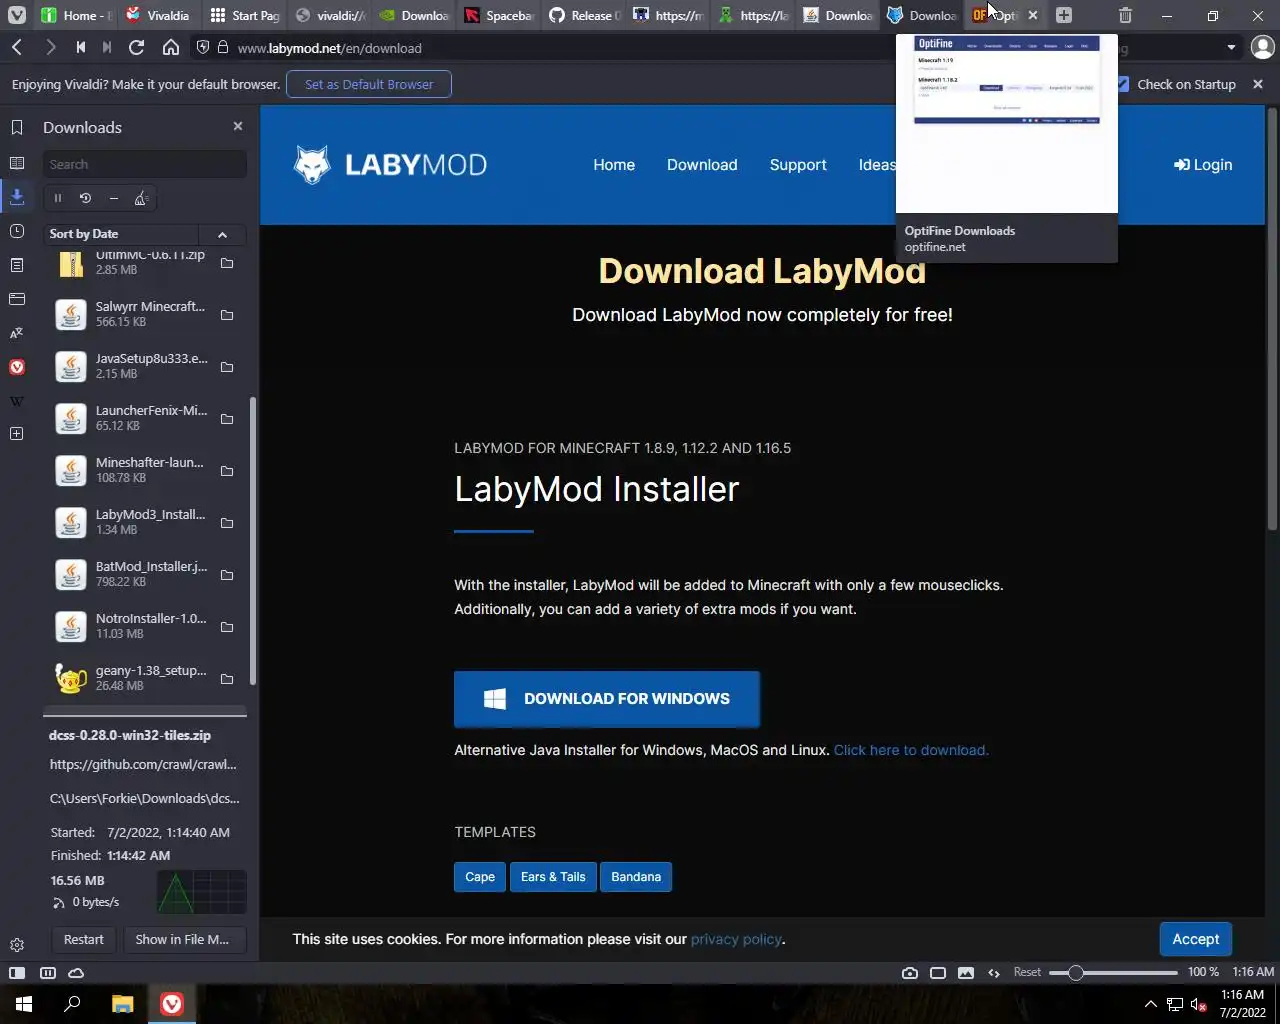Clear finished downloads with broom icon
The height and width of the screenshot is (1024, 1280).
(x=142, y=198)
